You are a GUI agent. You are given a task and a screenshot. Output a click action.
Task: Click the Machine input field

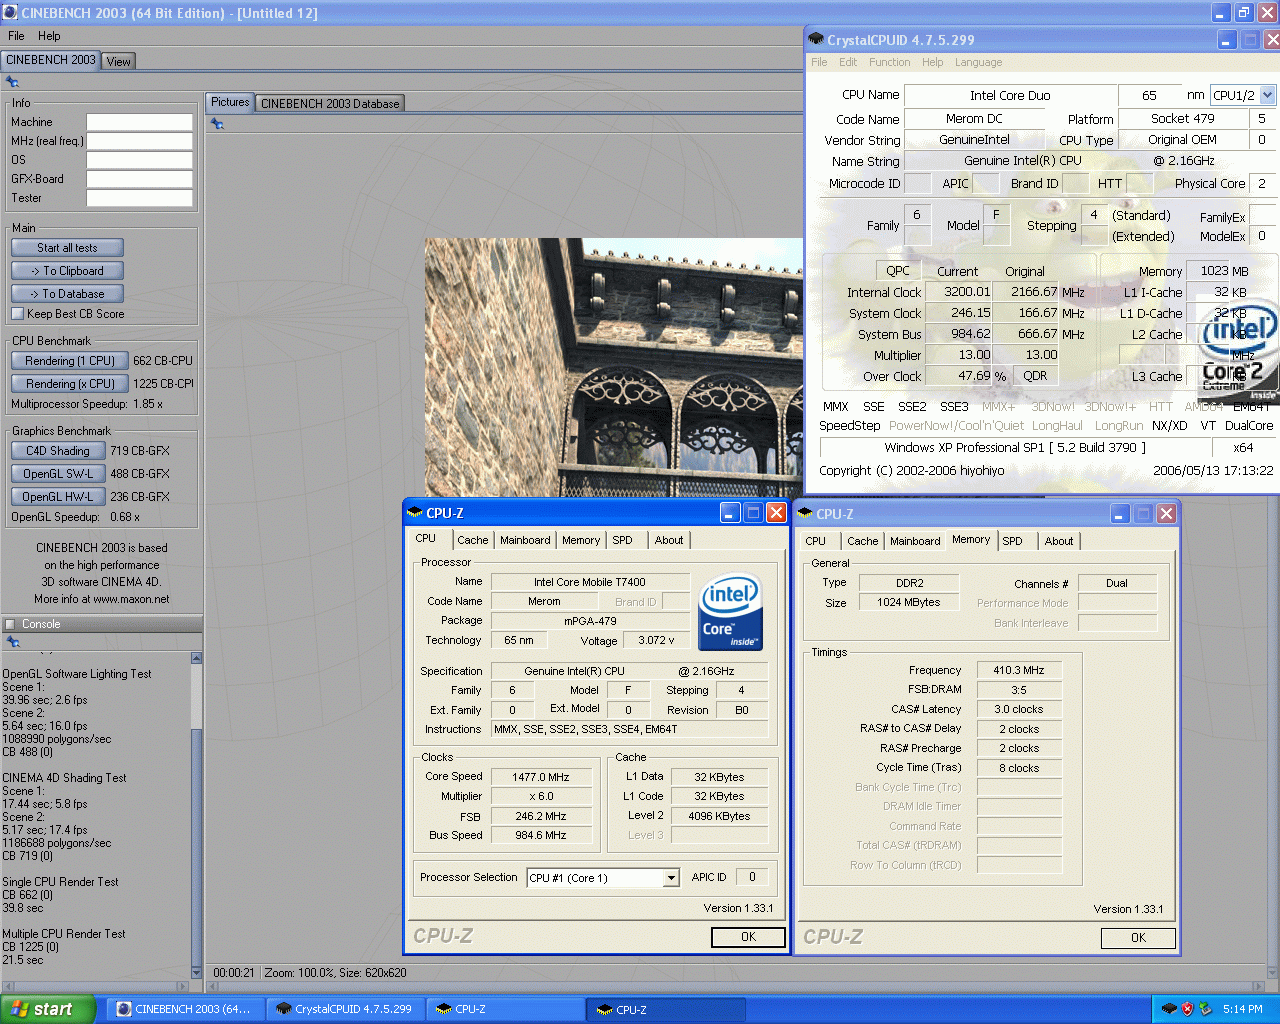(x=139, y=122)
